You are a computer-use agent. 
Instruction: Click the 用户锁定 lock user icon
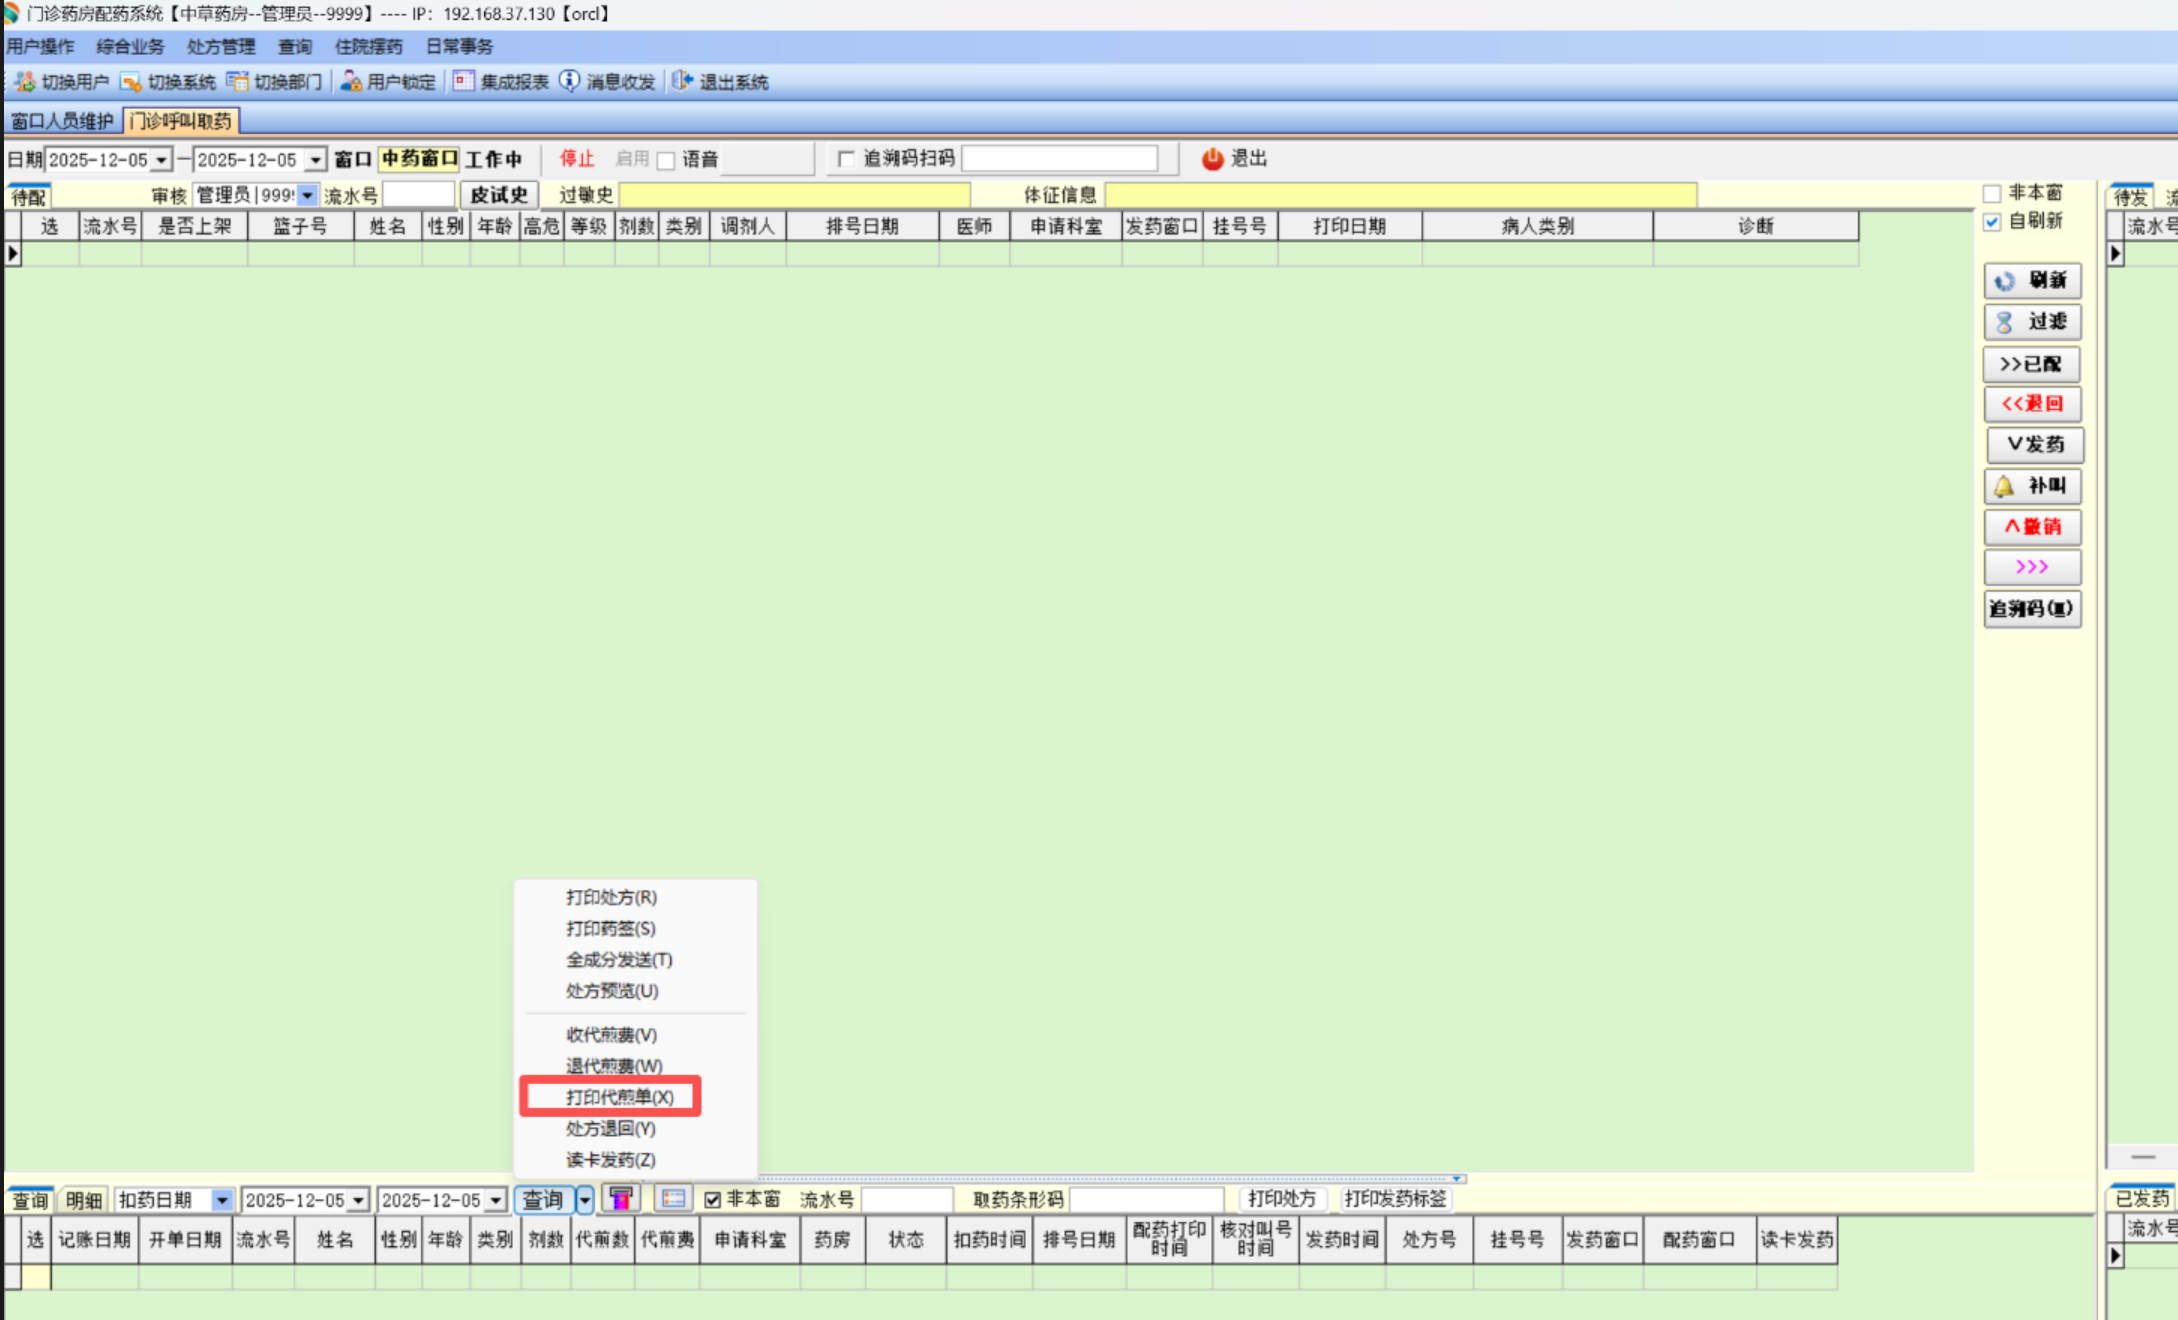[x=351, y=82]
